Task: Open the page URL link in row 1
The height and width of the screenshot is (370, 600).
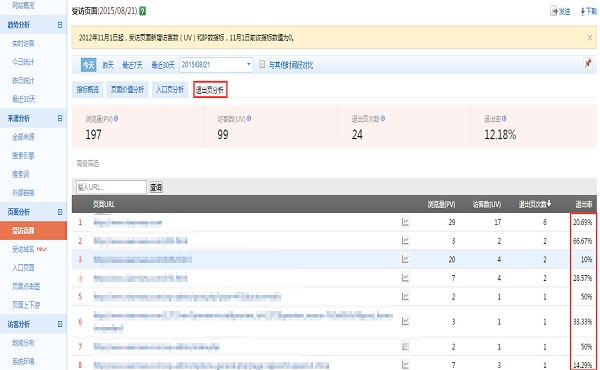Action: [128, 222]
